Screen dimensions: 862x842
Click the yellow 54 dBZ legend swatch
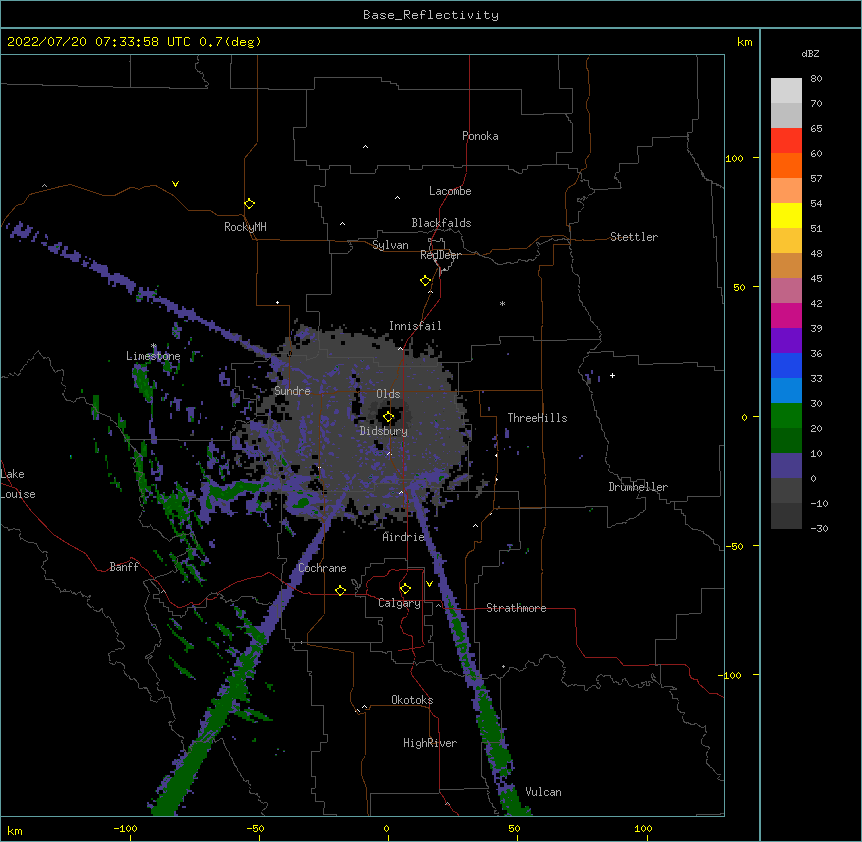click(786, 215)
